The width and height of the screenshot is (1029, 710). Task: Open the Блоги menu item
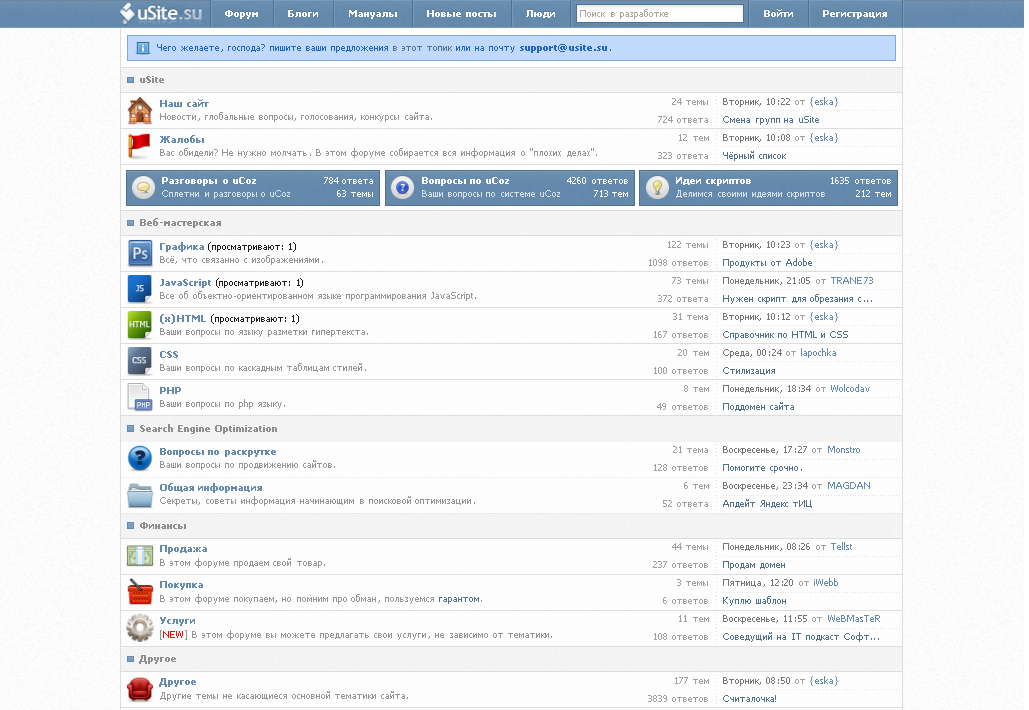(x=303, y=14)
